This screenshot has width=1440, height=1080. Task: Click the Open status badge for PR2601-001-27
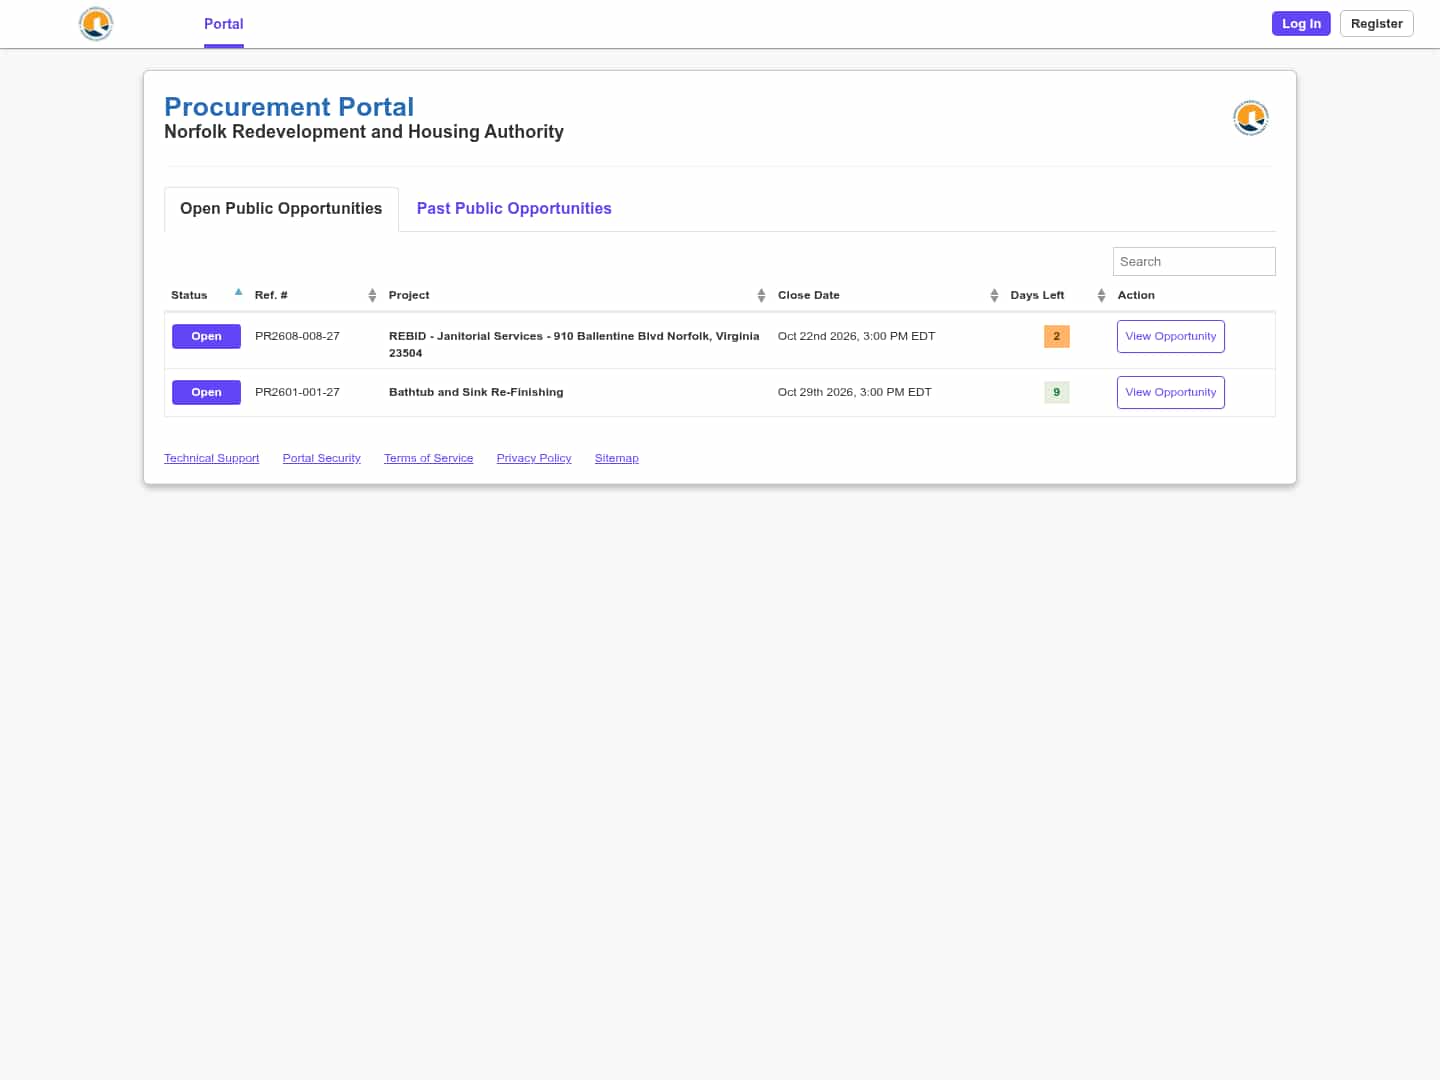point(206,393)
